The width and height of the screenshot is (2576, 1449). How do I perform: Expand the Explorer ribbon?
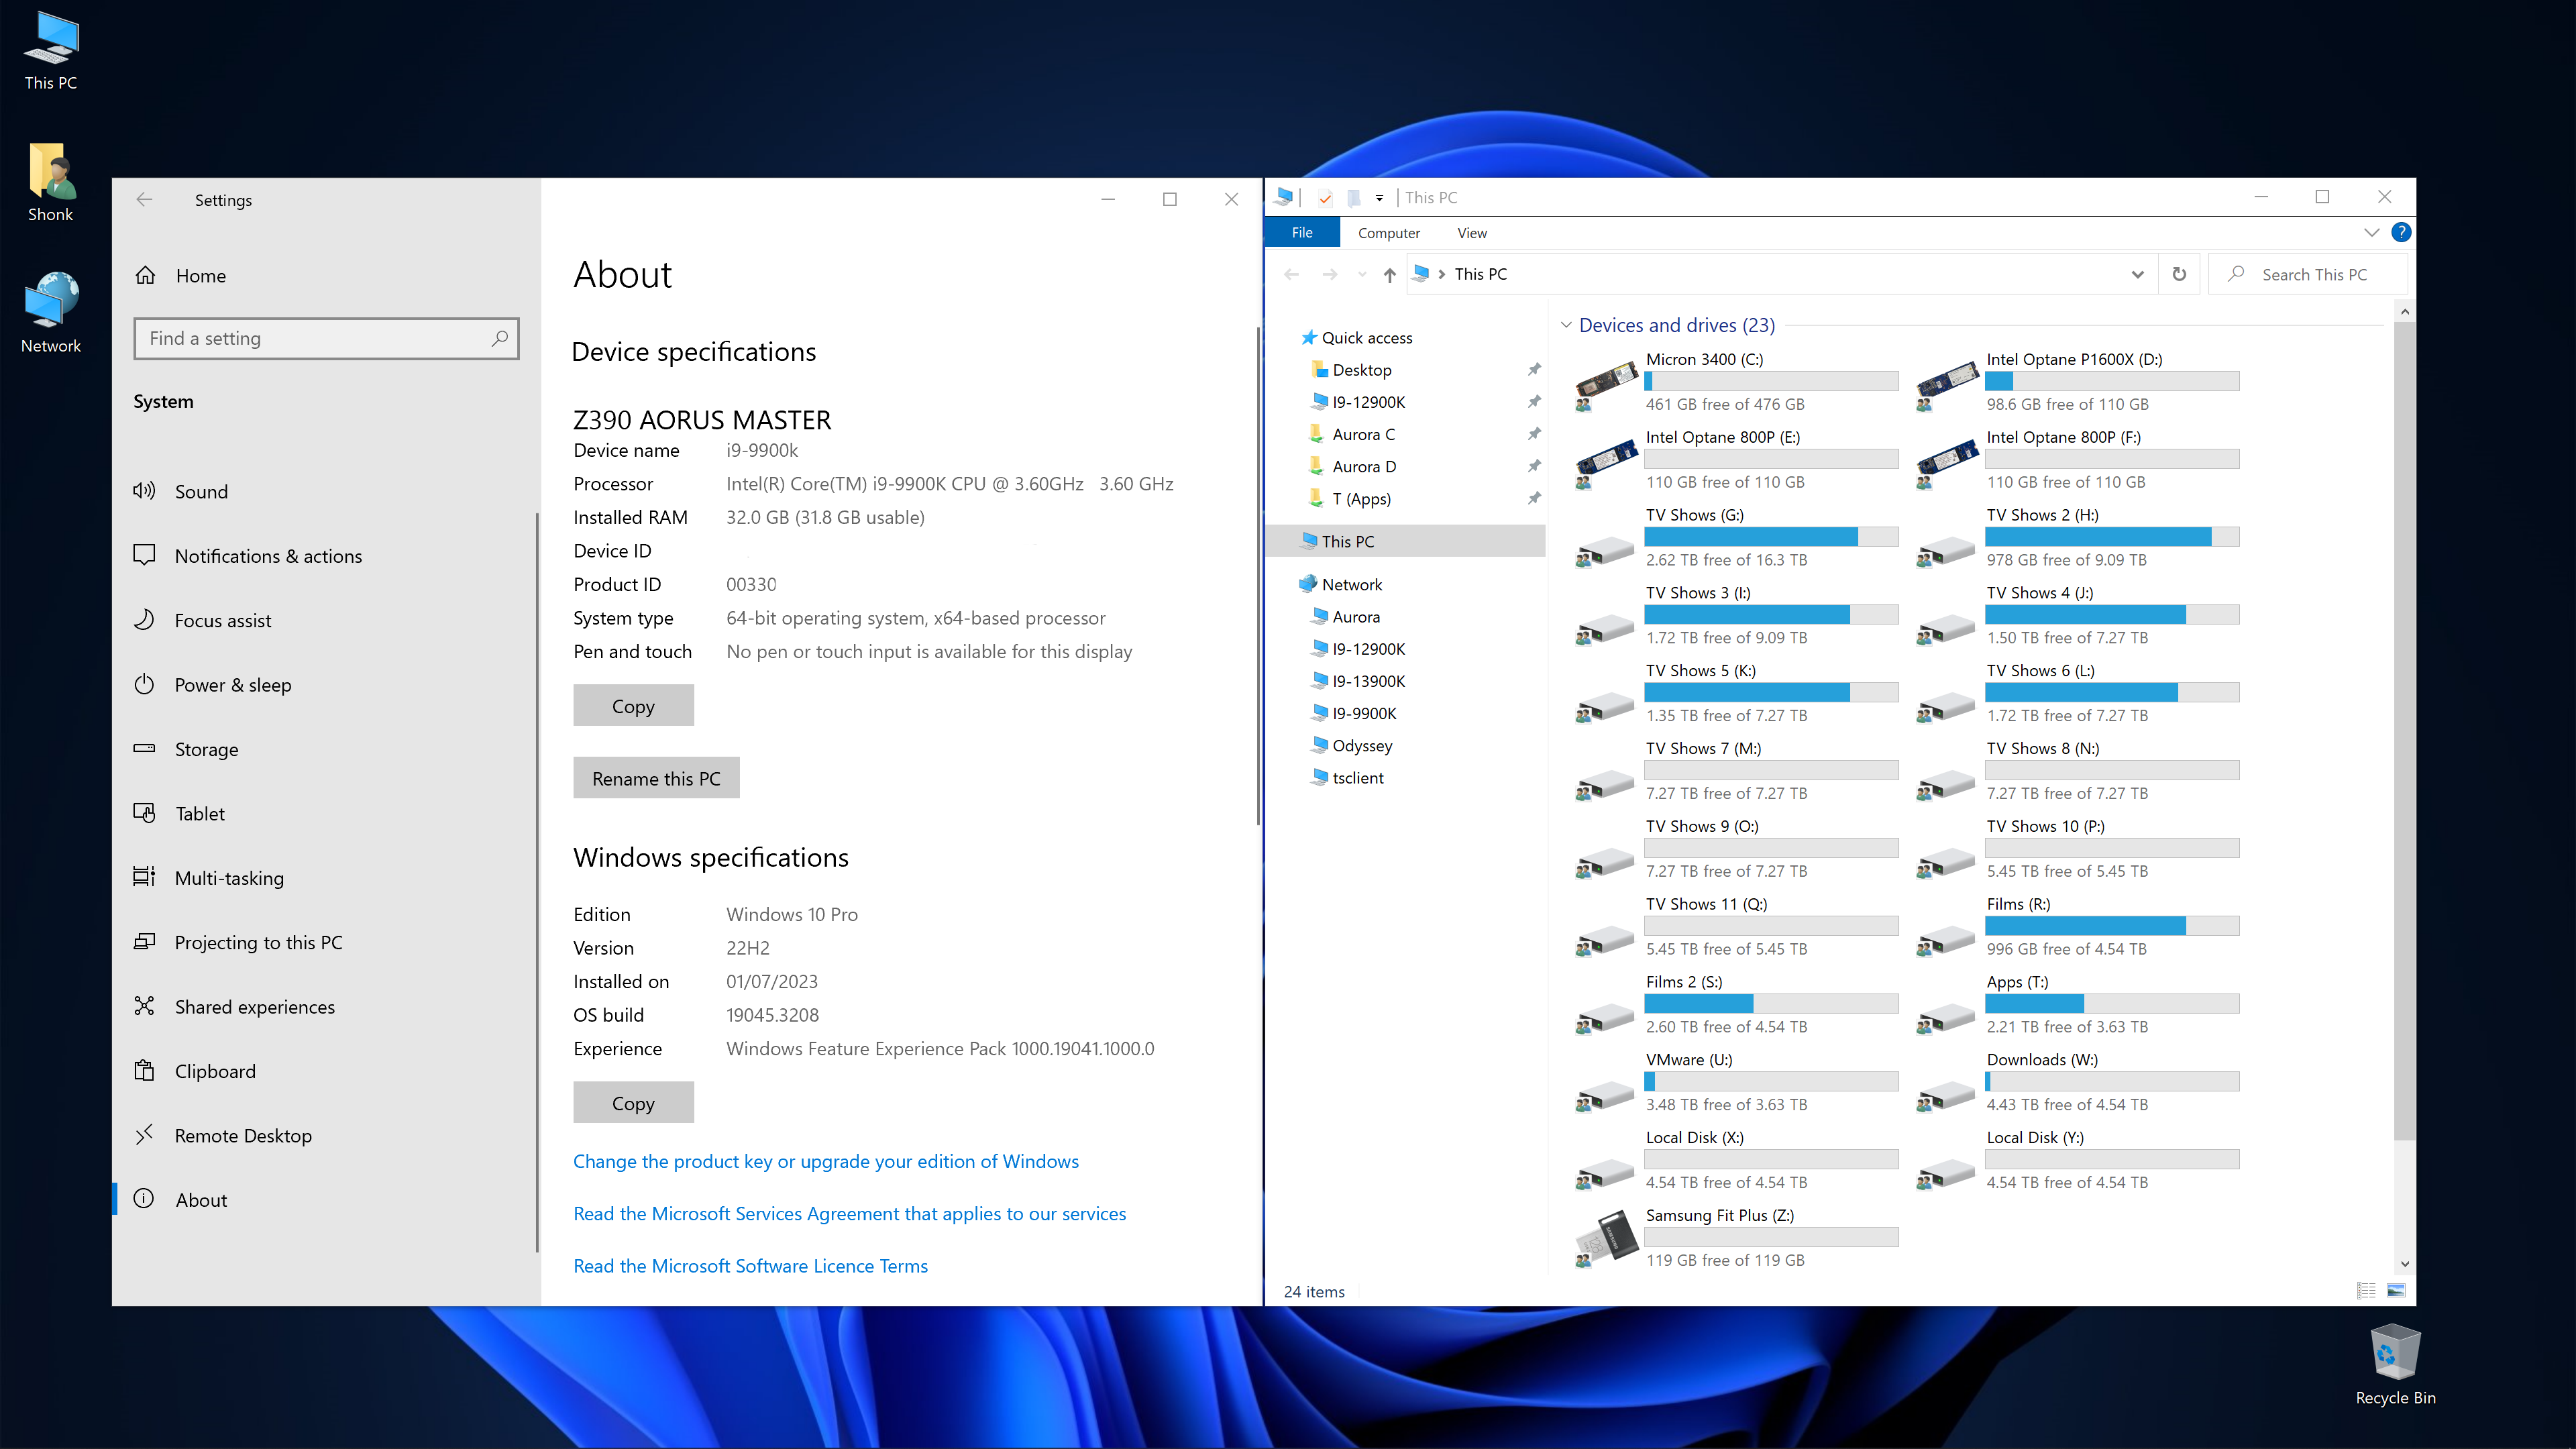2371,232
